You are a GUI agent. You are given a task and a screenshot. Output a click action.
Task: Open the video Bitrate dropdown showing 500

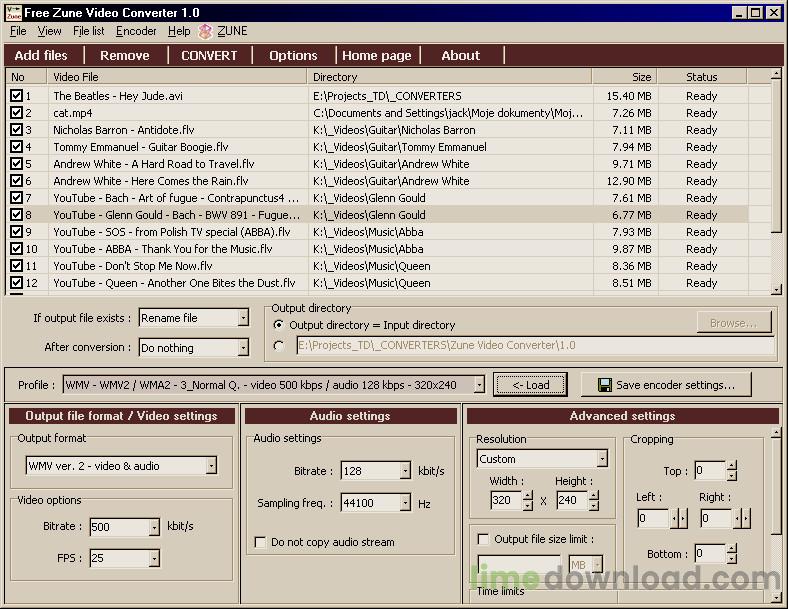[x=154, y=527]
